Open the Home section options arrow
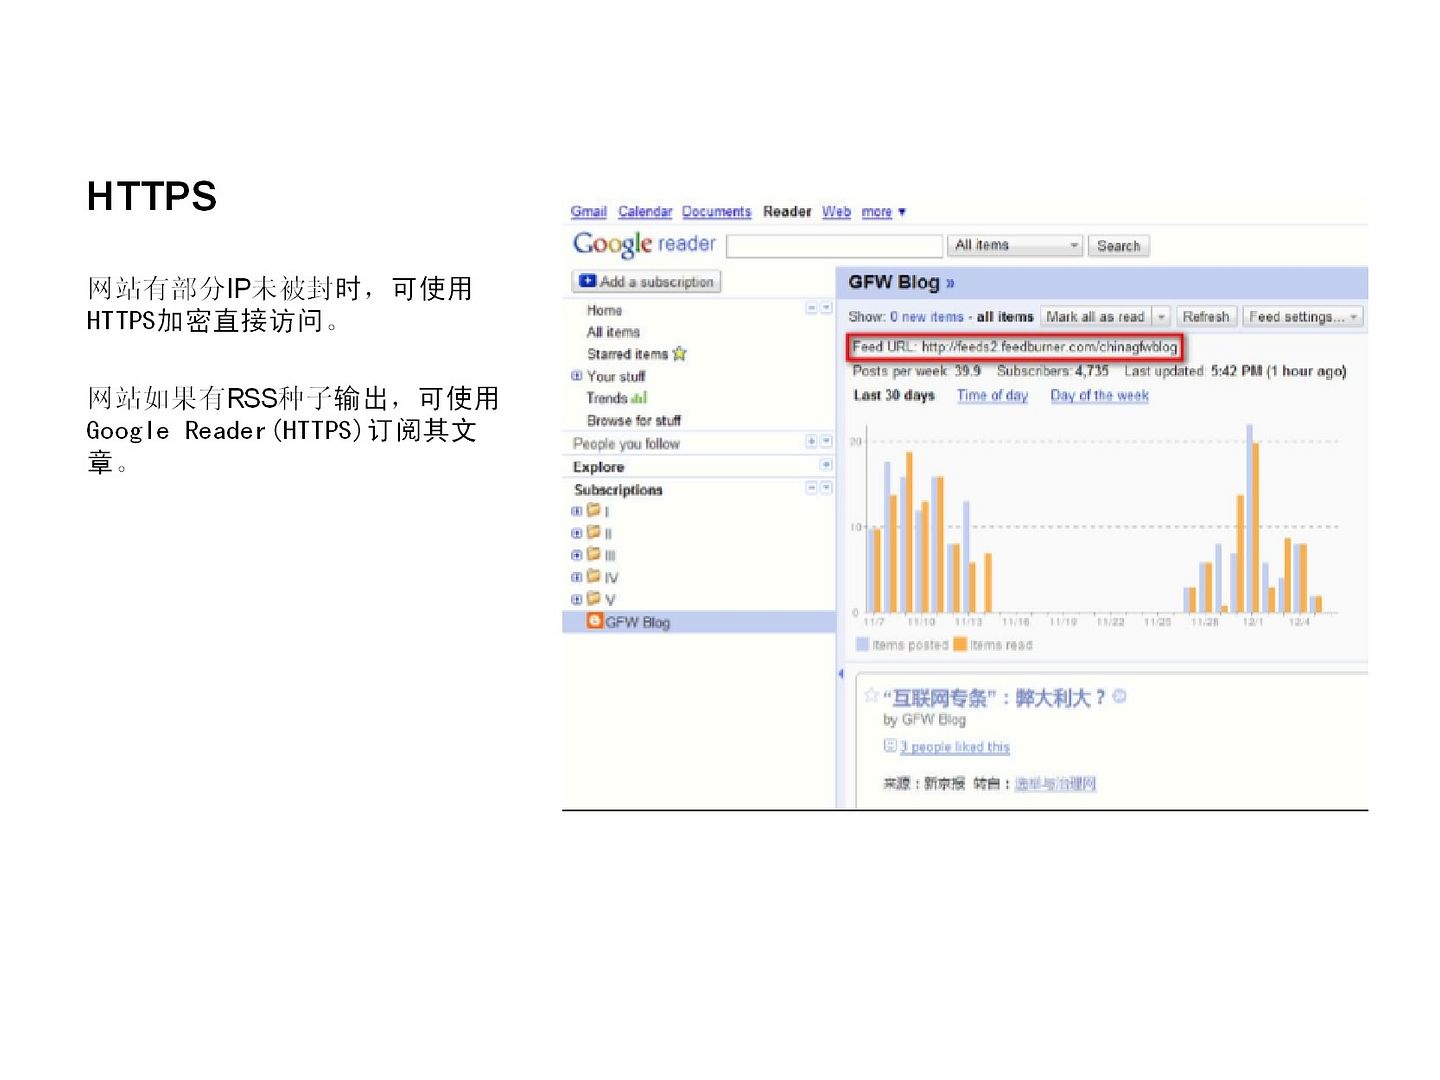The height and width of the screenshot is (1080, 1440). 826,308
